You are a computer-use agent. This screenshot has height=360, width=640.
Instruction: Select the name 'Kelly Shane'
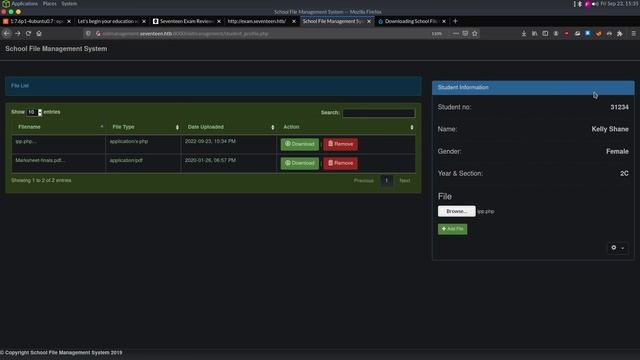click(610, 129)
